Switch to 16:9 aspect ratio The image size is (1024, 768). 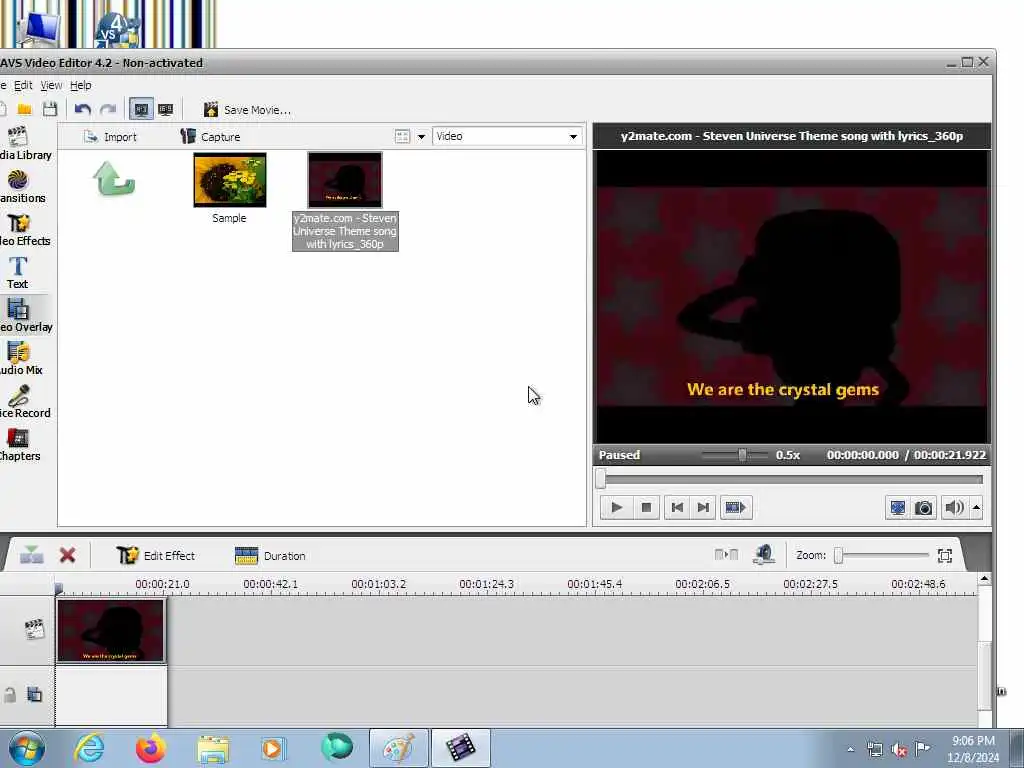click(166, 109)
